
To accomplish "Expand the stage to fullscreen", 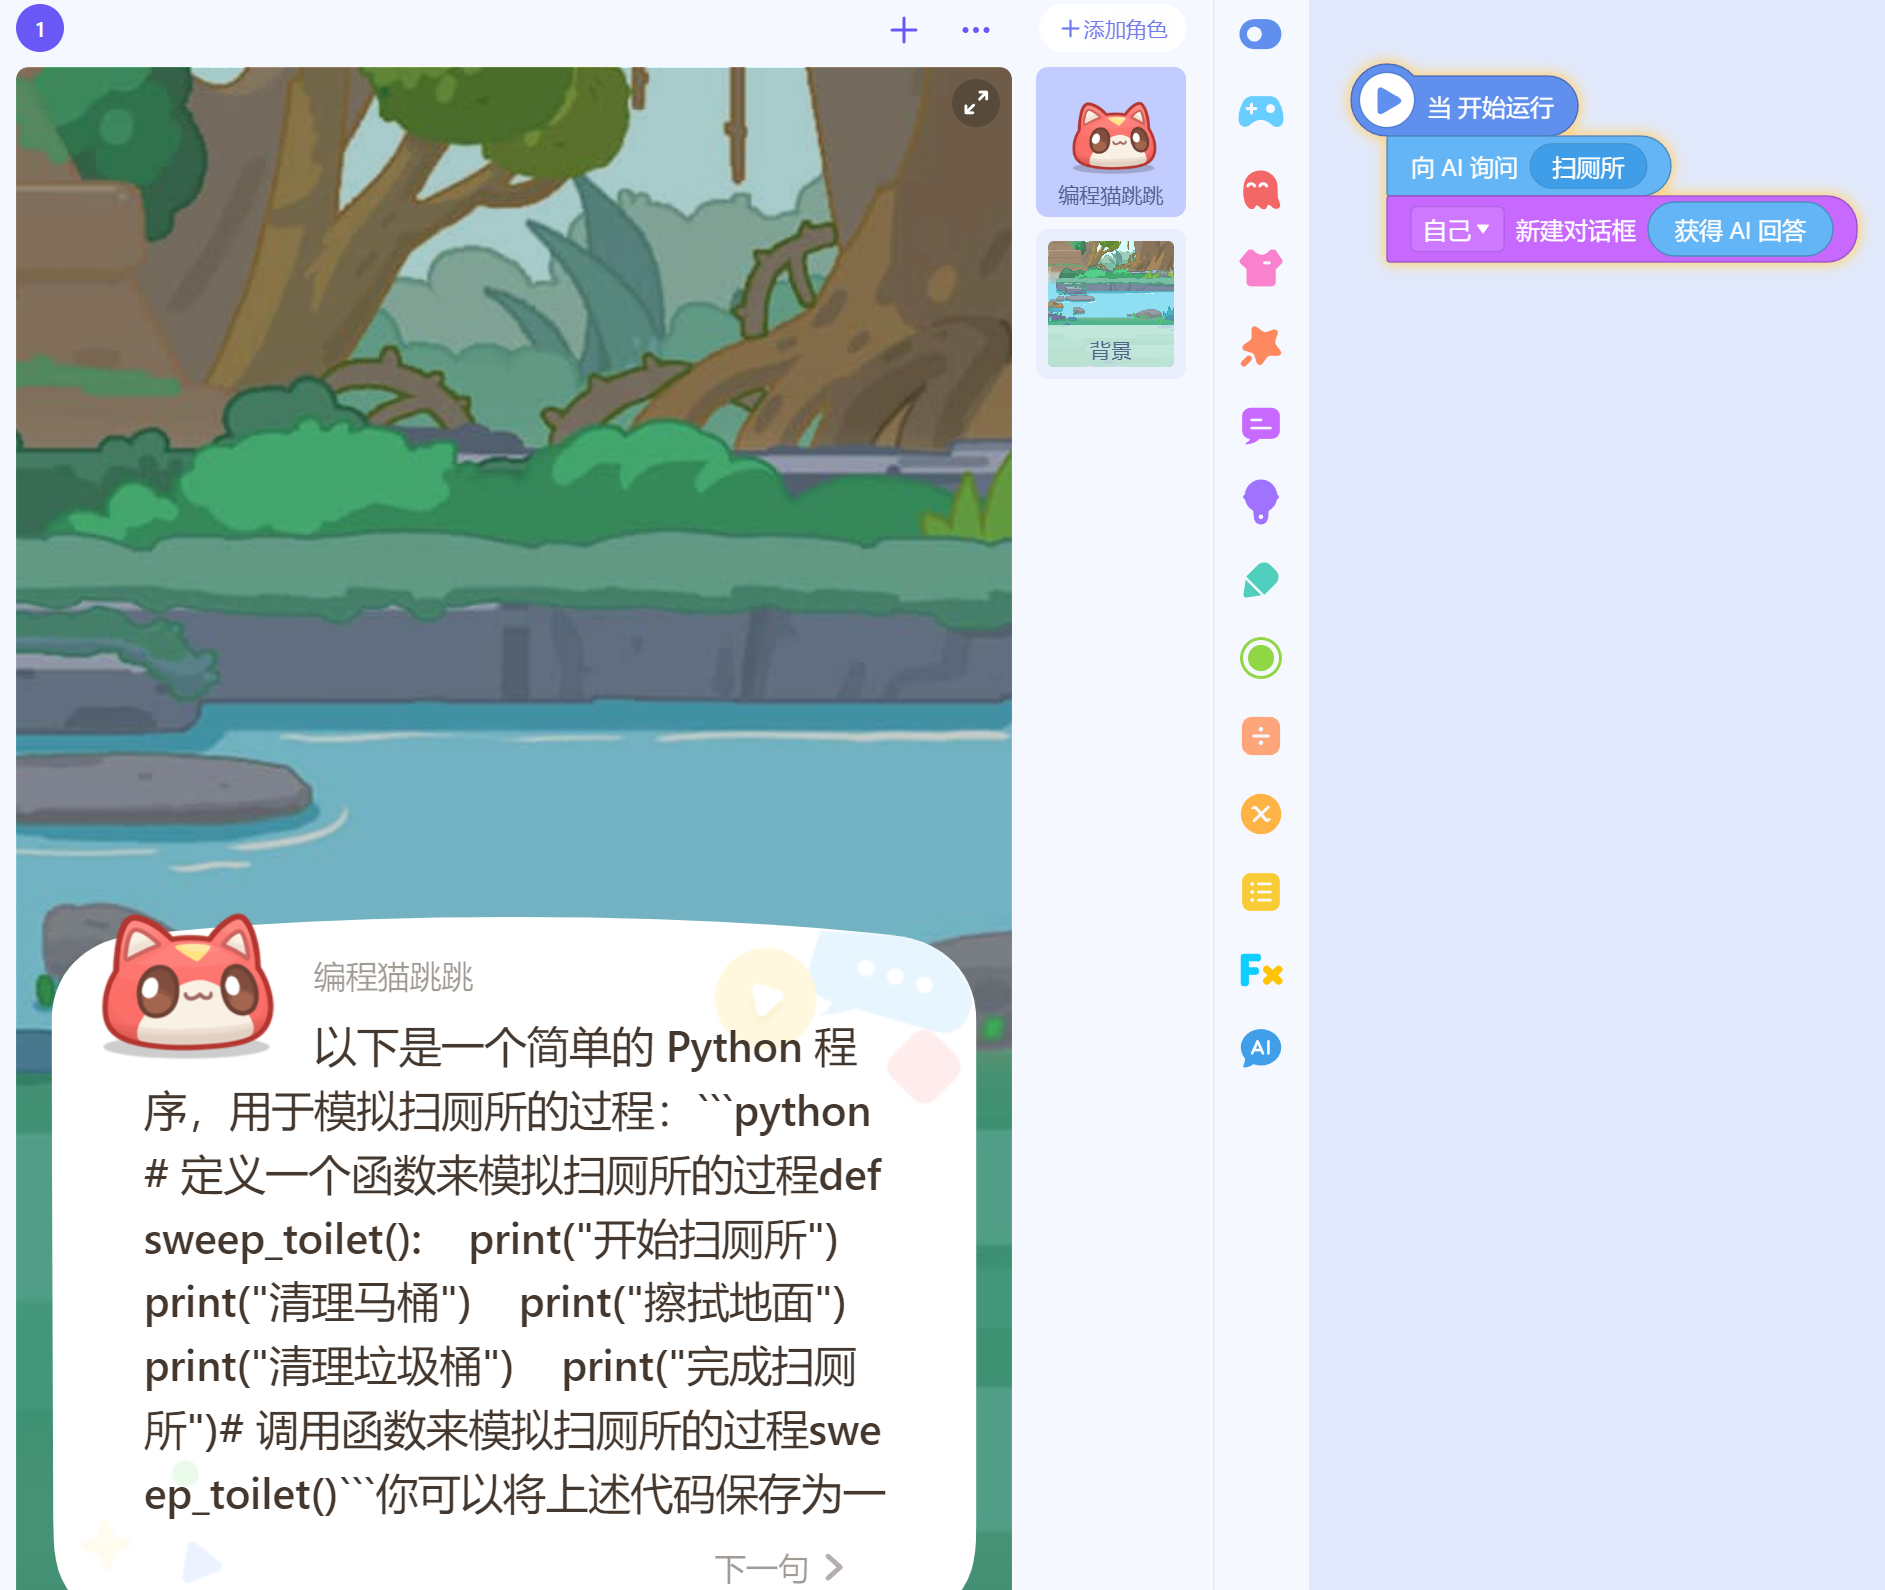I will point(976,103).
